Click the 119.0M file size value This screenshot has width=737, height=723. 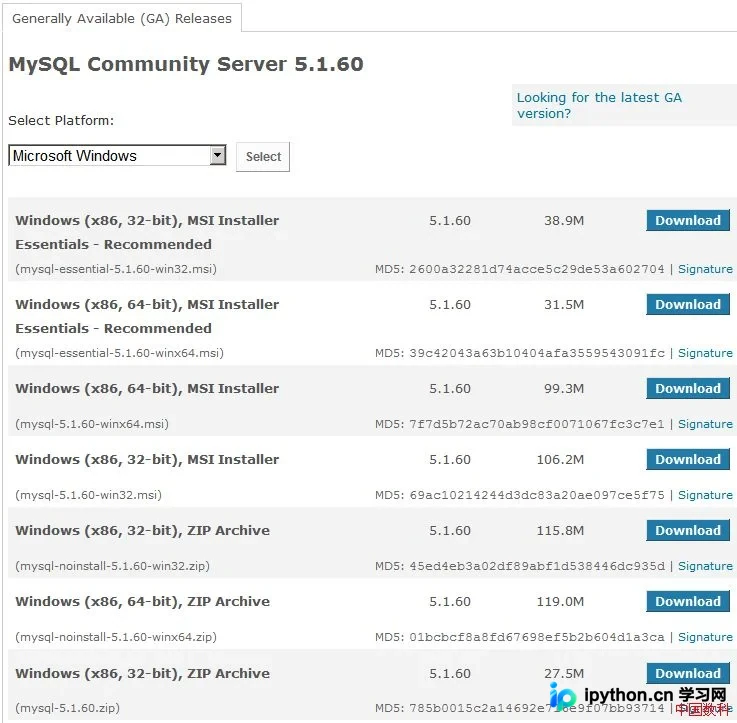point(560,602)
